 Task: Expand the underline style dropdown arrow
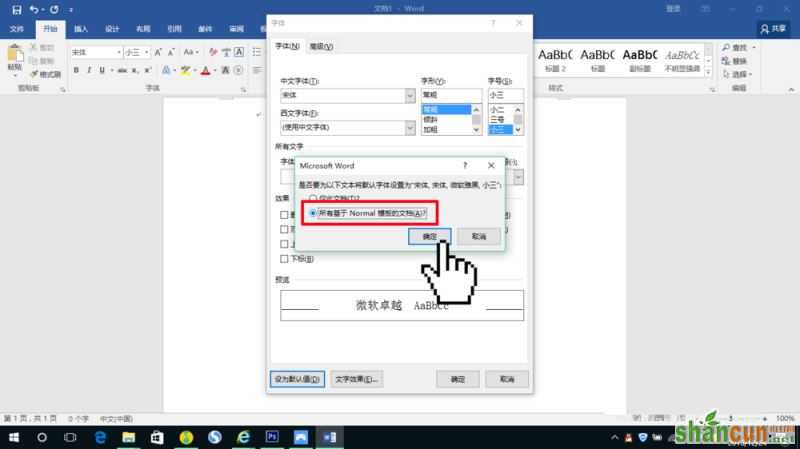point(111,70)
